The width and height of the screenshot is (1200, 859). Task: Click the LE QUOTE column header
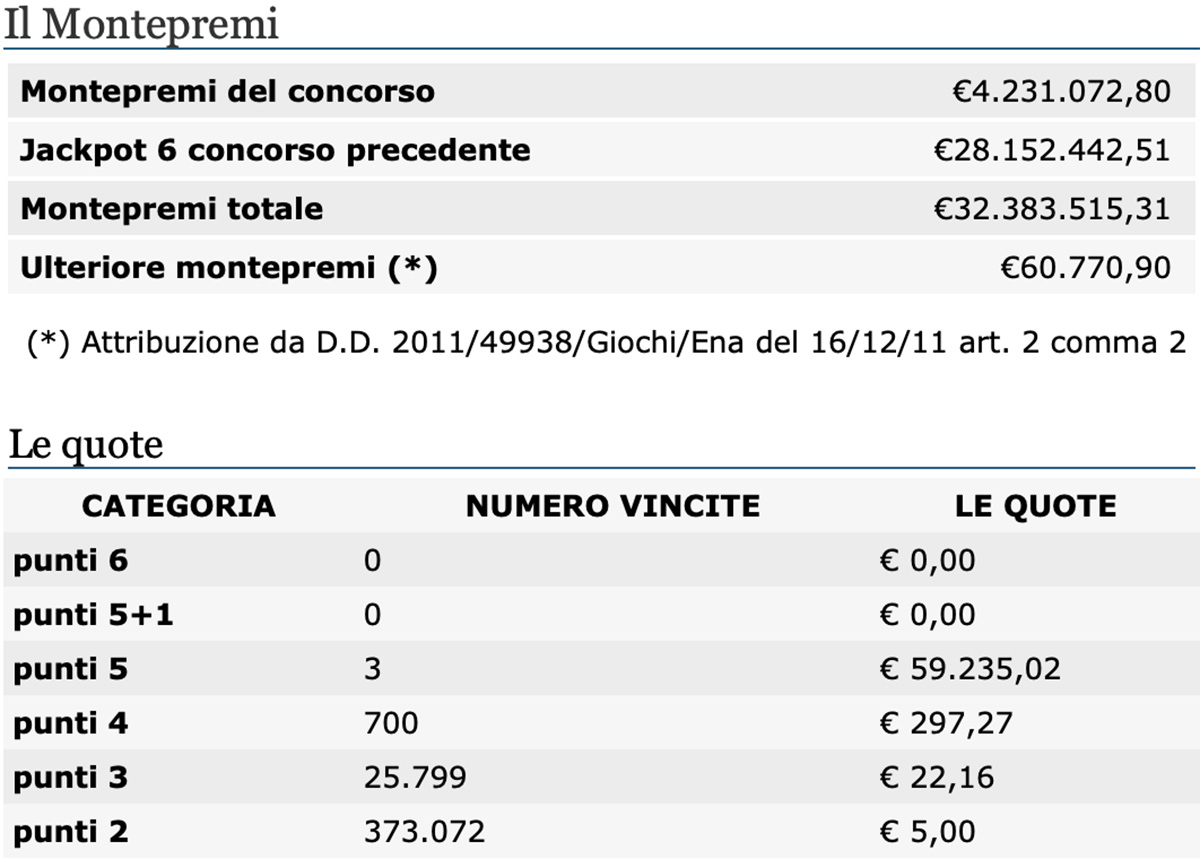point(1036,505)
